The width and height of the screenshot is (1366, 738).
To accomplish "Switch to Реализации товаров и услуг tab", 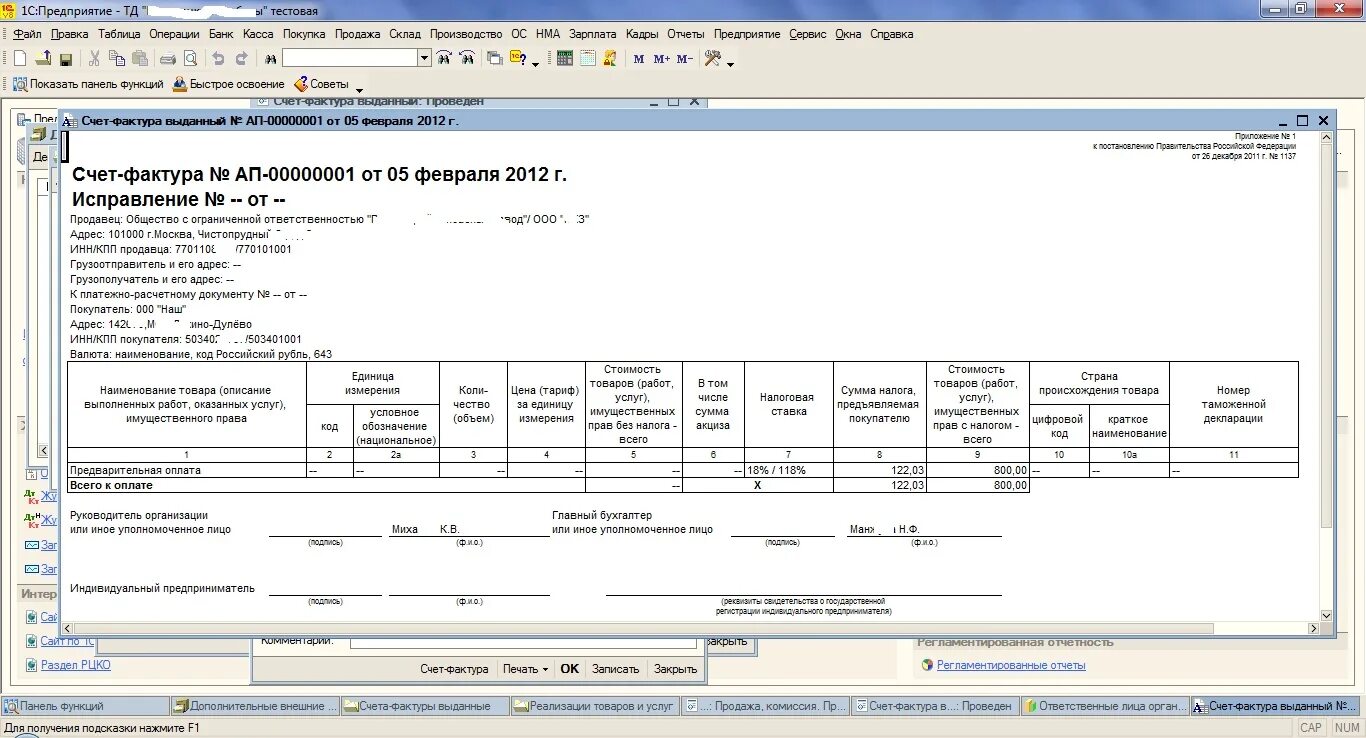I will coord(595,706).
